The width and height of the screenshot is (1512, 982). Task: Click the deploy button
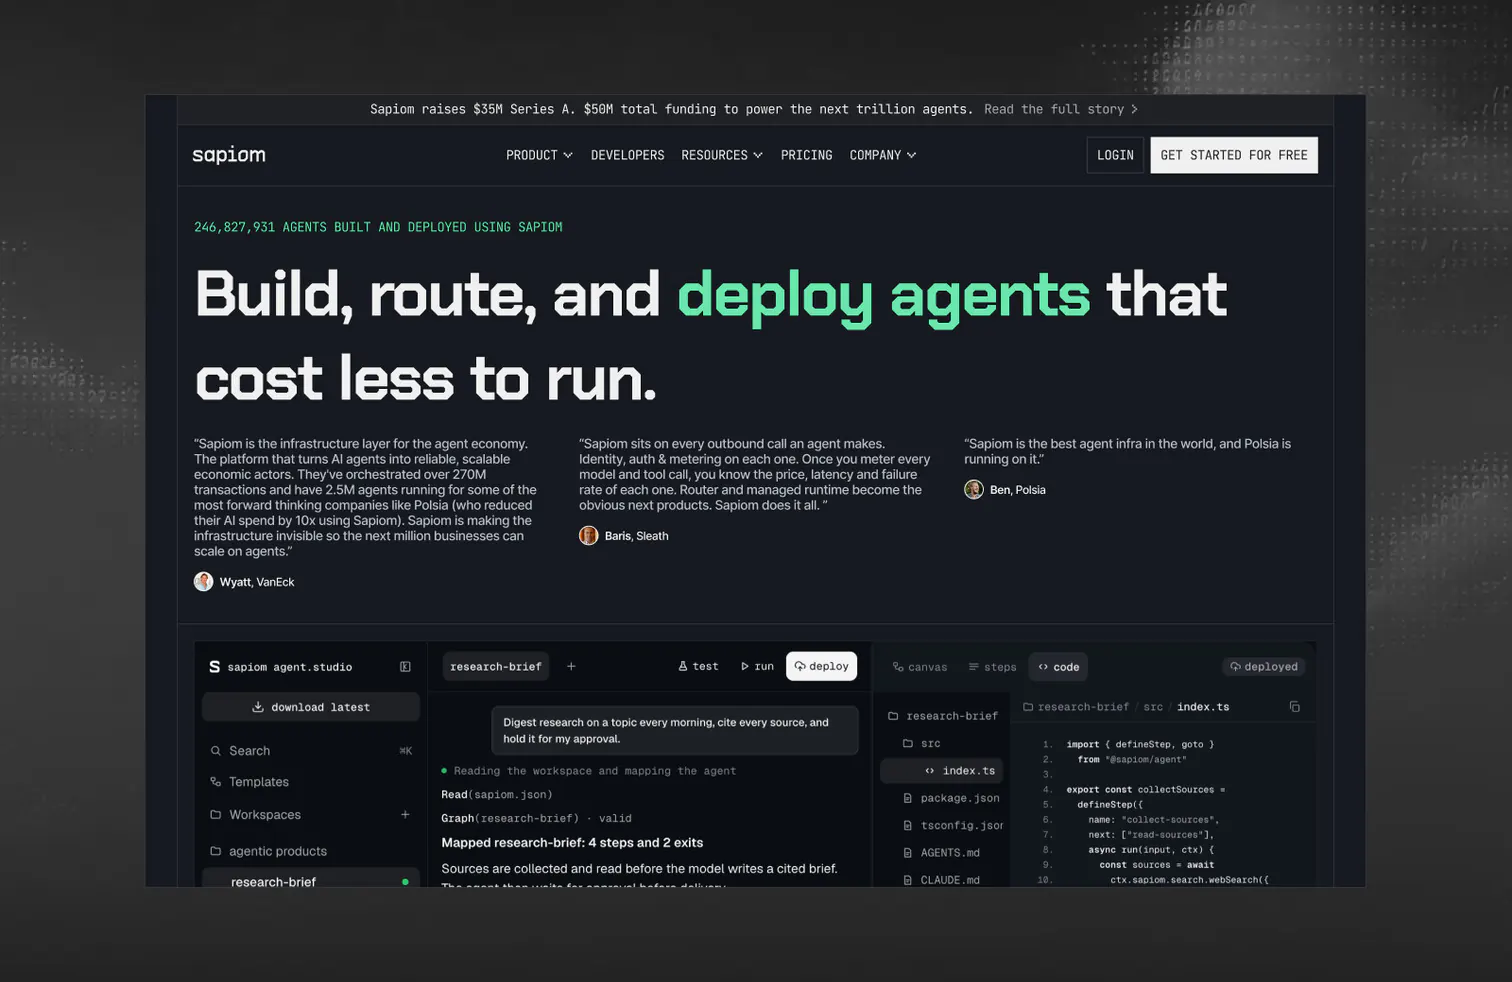822,666
